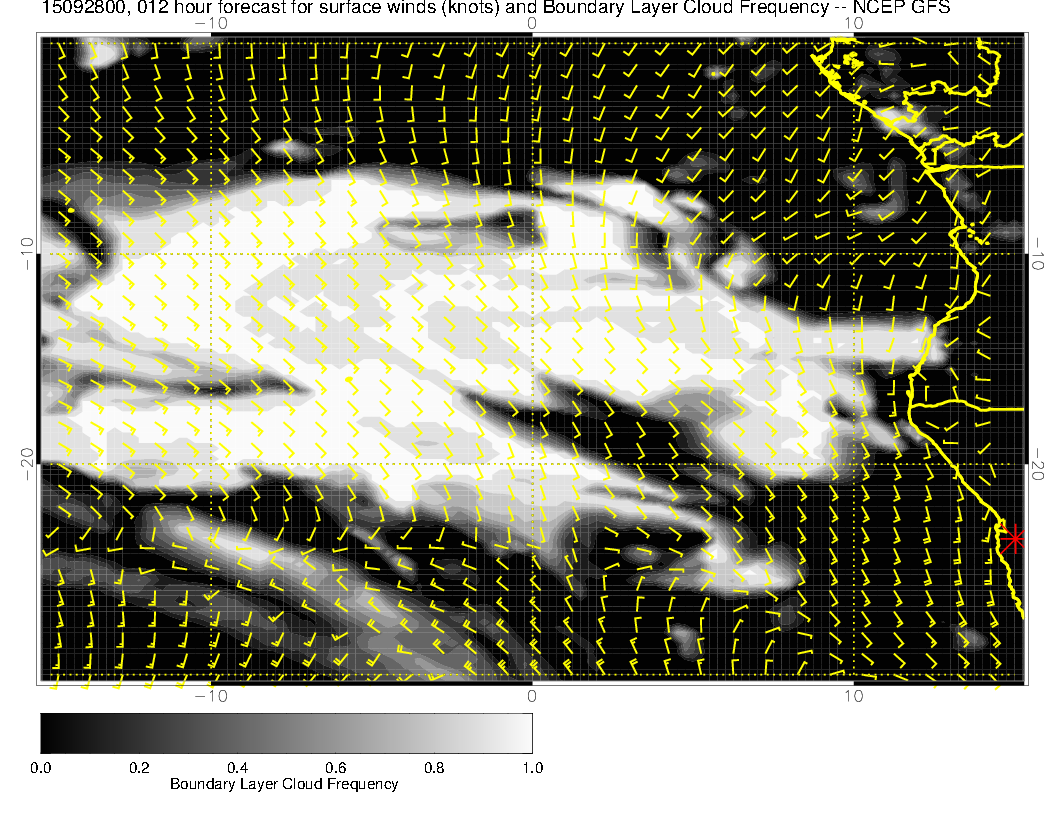This screenshot has height=816, width=1056.
Task: Click the 0.0 colorbar tick label
Action: 41,767
